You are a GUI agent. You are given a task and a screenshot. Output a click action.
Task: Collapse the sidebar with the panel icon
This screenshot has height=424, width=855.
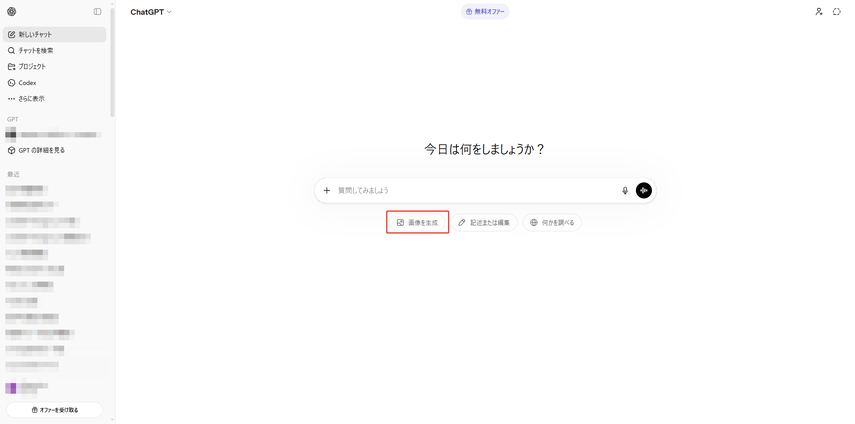tap(97, 11)
